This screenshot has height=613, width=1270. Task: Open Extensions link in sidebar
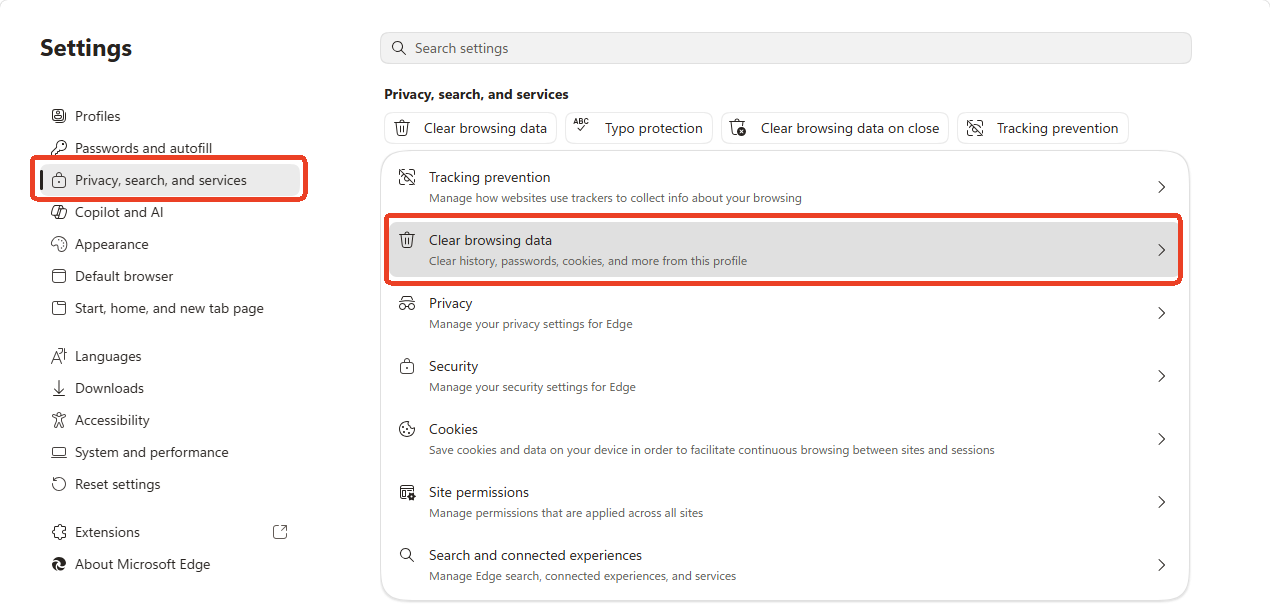coord(170,532)
